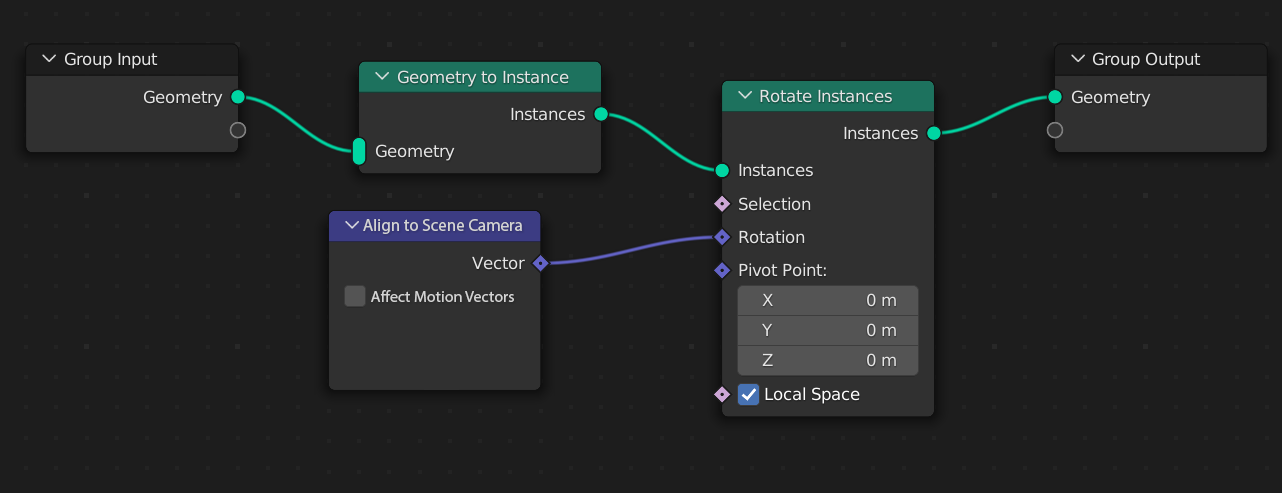Click the Geometry label in Group Output
This screenshot has height=493, width=1282.
click(x=1110, y=97)
